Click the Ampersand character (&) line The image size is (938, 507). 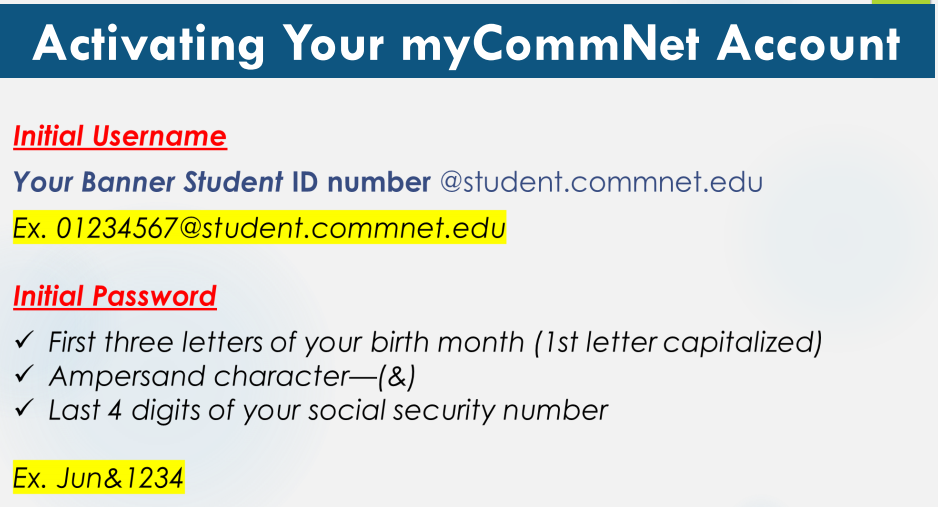(x=232, y=377)
